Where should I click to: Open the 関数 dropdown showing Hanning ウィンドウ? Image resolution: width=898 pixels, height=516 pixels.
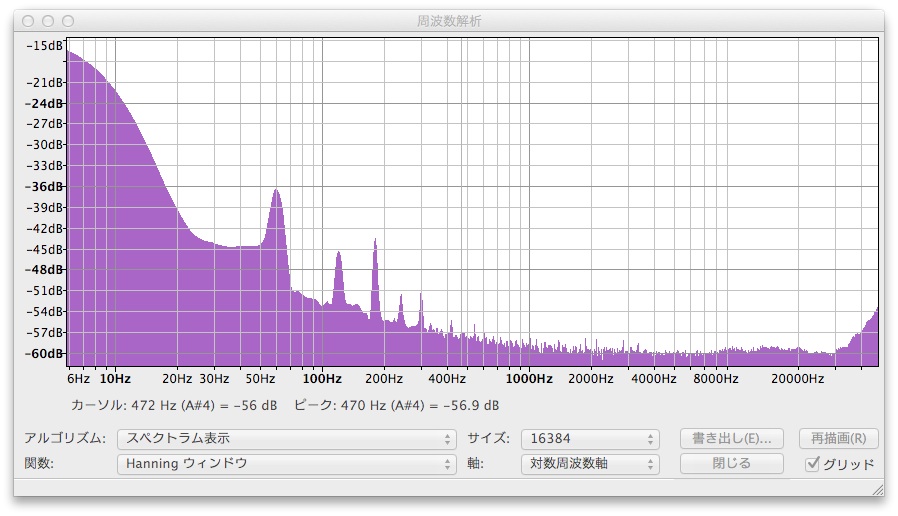pos(286,464)
